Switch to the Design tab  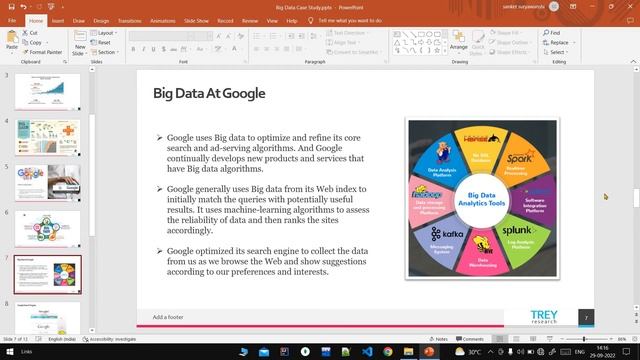point(101,20)
